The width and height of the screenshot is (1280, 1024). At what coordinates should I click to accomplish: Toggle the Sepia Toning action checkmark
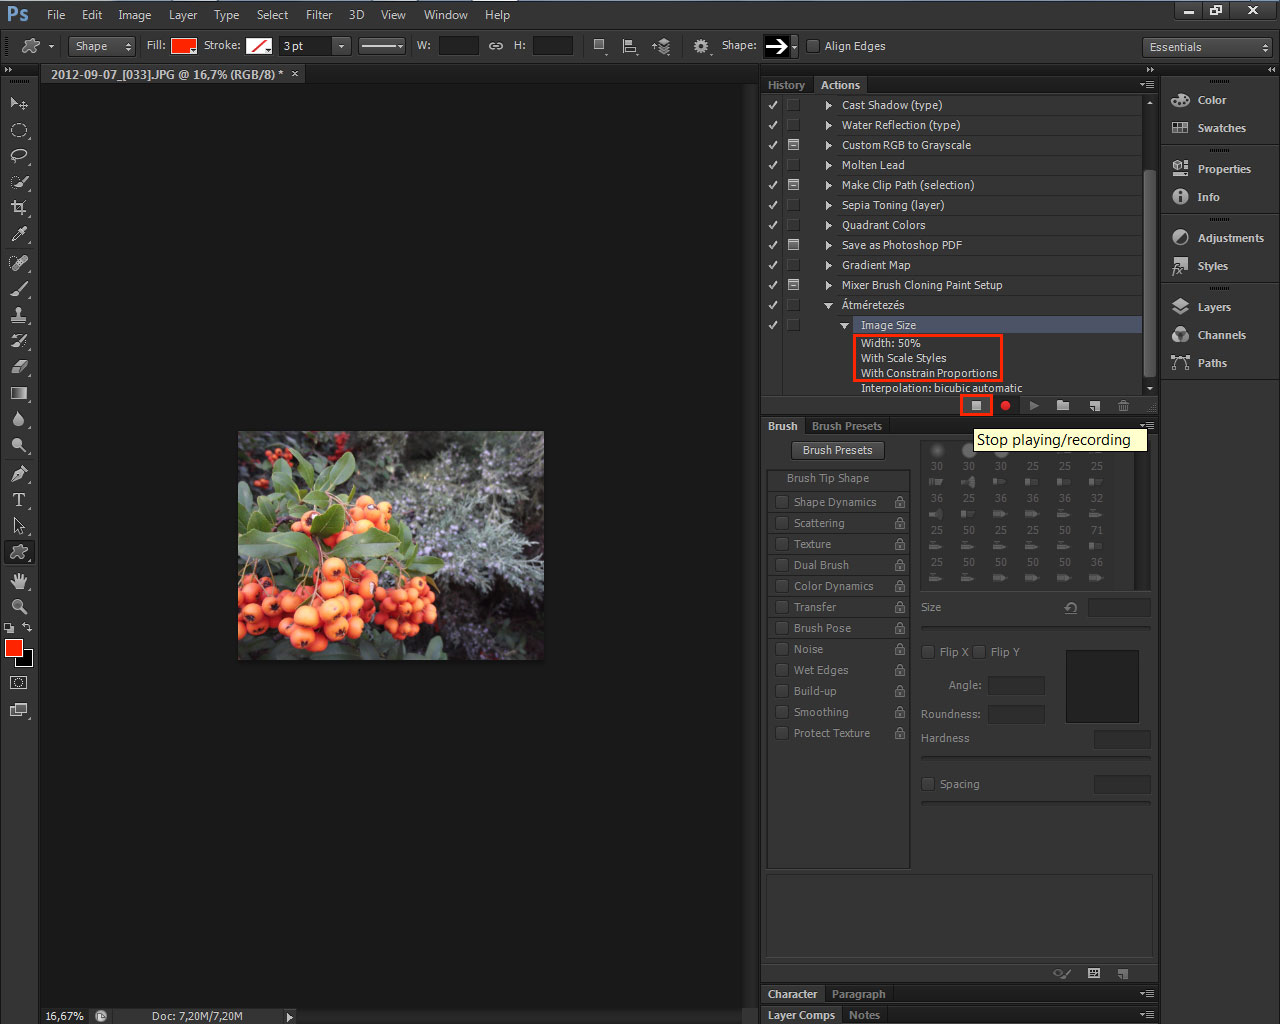tap(773, 205)
